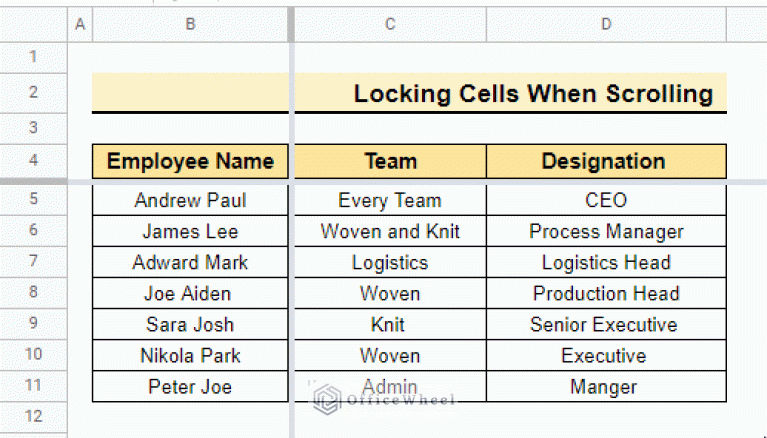The height and width of the screenshot is (438, 767).
Task: Click the cell with Sara Josh
Action: pos(190,324)
